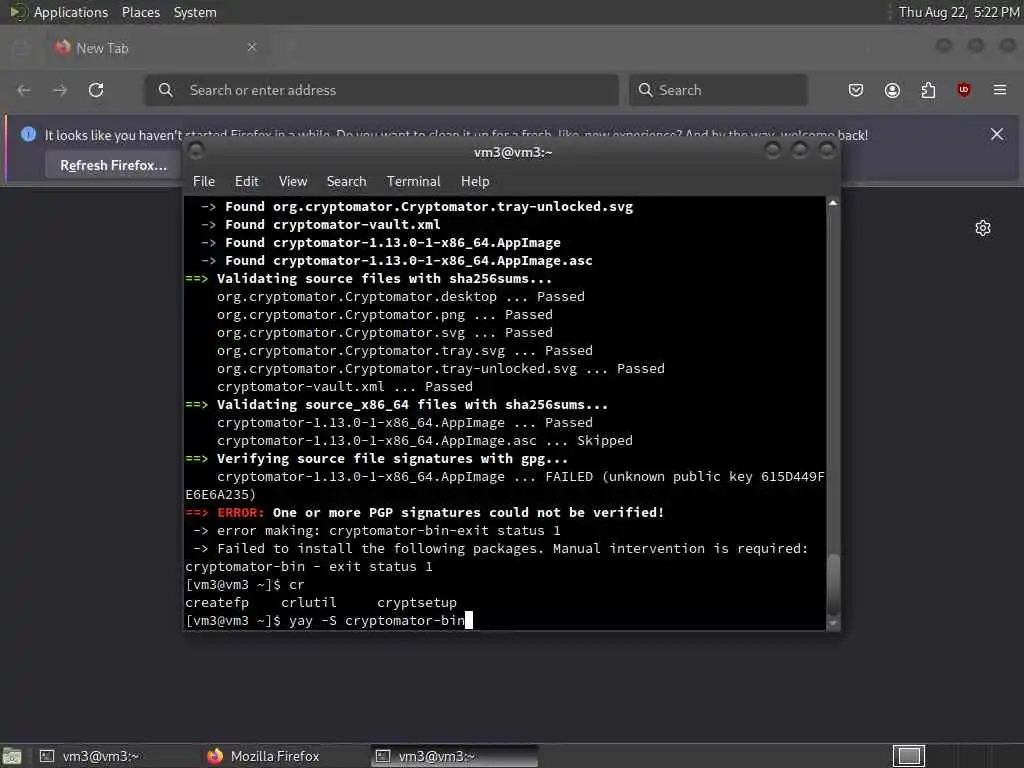Open the Applications panel menu
Image resolution: width=1024 pixels, height=768 pixels.
[71, 12]
